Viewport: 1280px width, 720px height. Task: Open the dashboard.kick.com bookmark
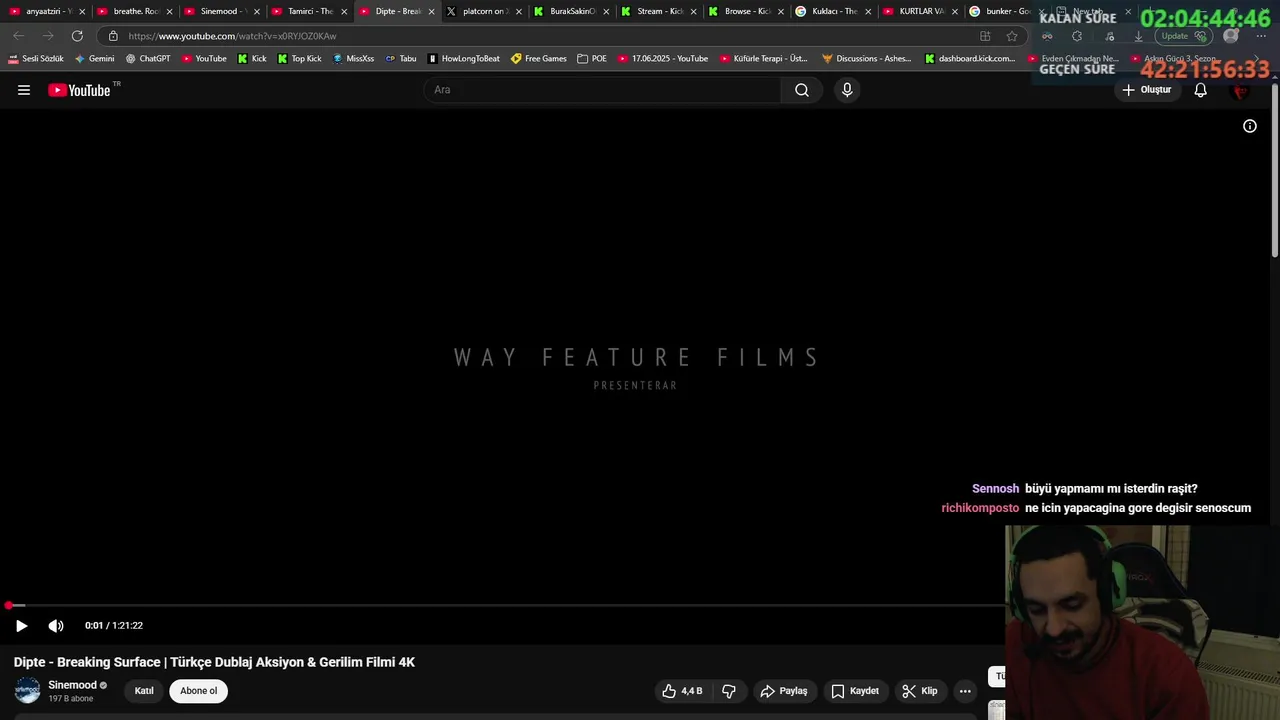[x=969, y=59]
